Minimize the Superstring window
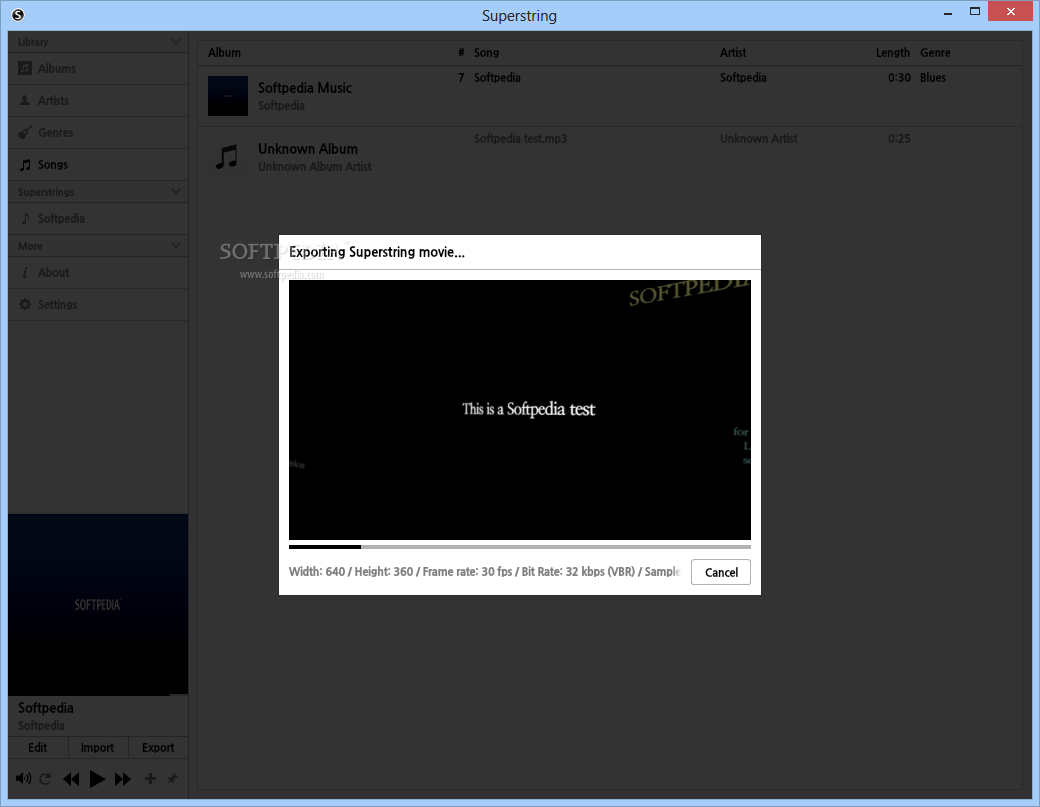1040x807 pixels. point(948,13)
